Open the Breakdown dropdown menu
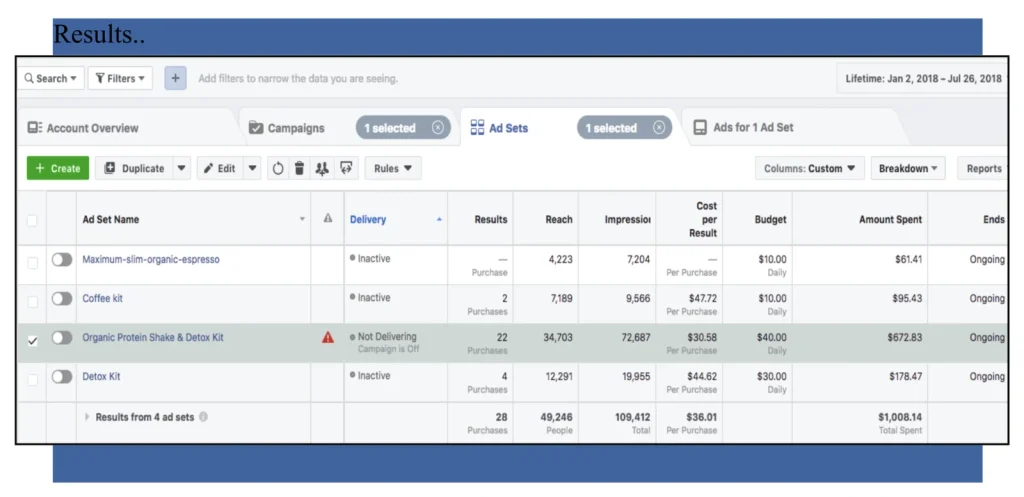This screenshot has width=1024, height=497. pos(908,169)
